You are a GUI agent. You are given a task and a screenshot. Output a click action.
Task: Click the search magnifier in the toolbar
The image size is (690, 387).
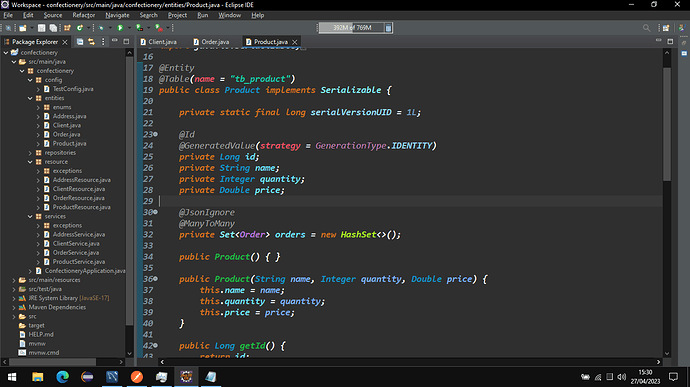tap(646, 28)
